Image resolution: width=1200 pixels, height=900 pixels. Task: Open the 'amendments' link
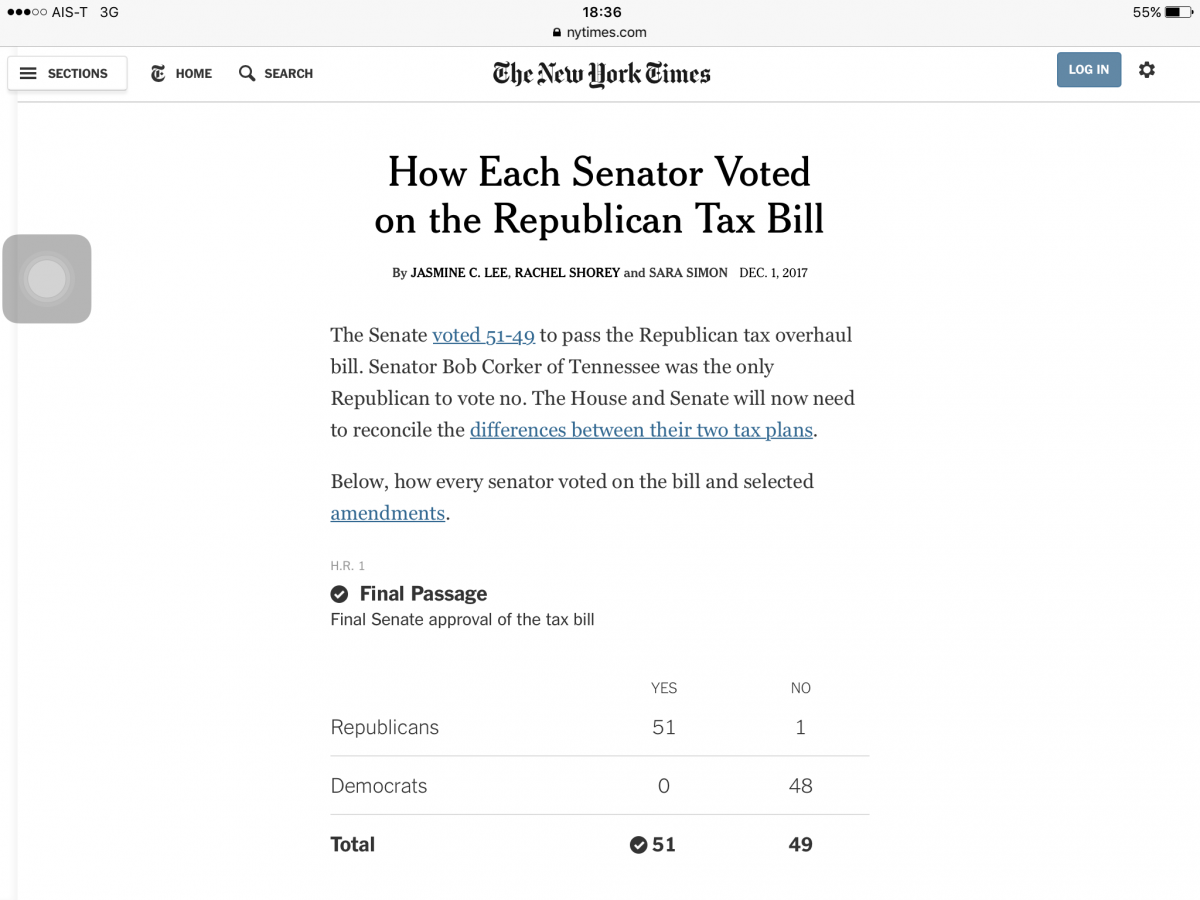(388, 513)
